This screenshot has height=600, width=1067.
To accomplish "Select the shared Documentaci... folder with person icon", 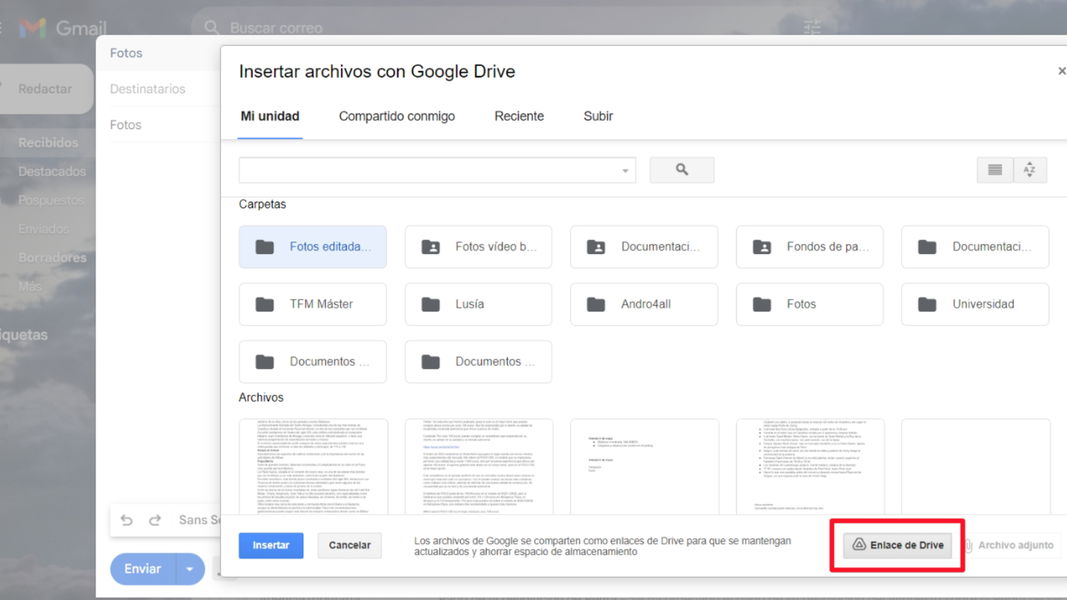I will click(644, 247).
